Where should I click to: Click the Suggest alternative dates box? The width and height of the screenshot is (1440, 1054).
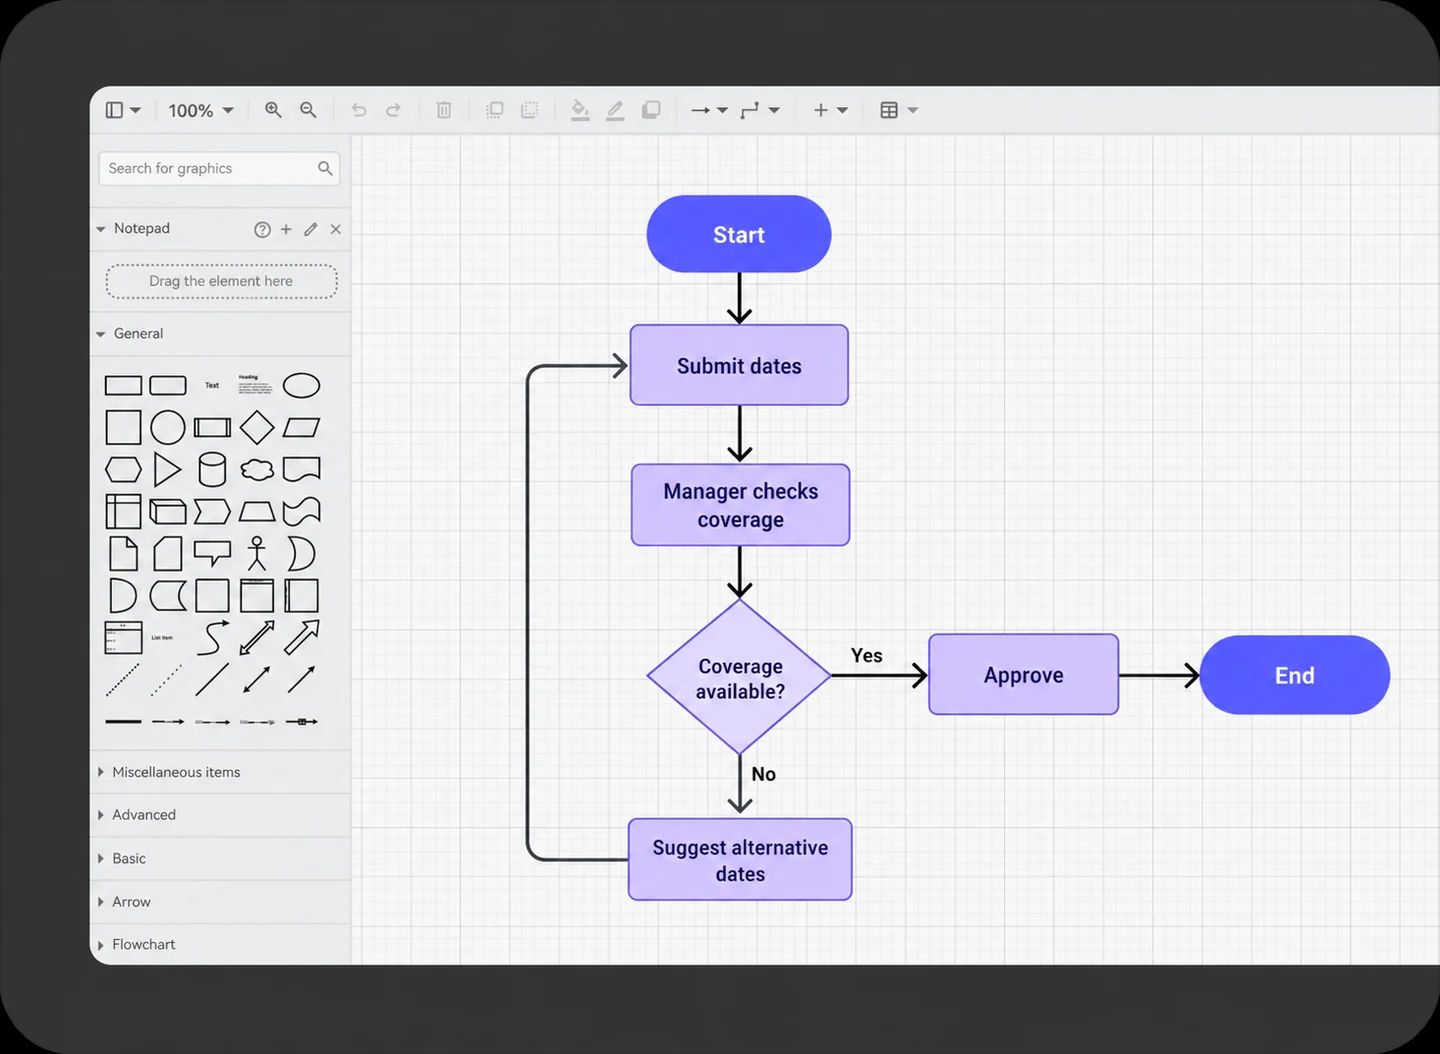(x=740, y=860)
